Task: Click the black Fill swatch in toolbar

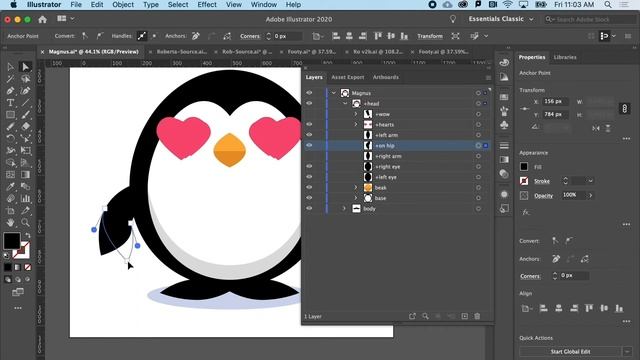Action: (12, 241)
